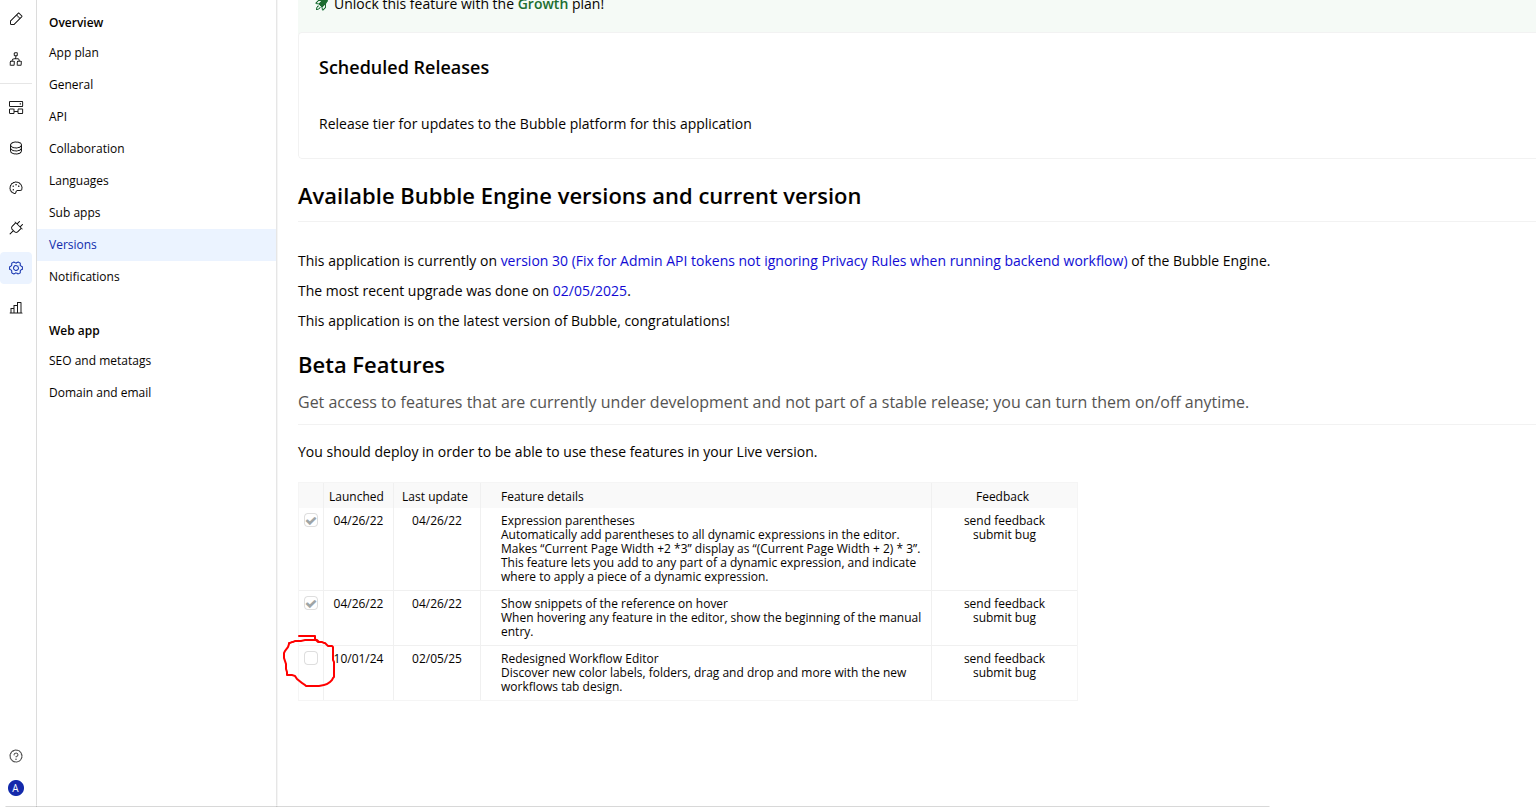Open the Help question mark icon
This screenshot has width=1536, height=807.
pyautogui.click(x=16, y=756)
